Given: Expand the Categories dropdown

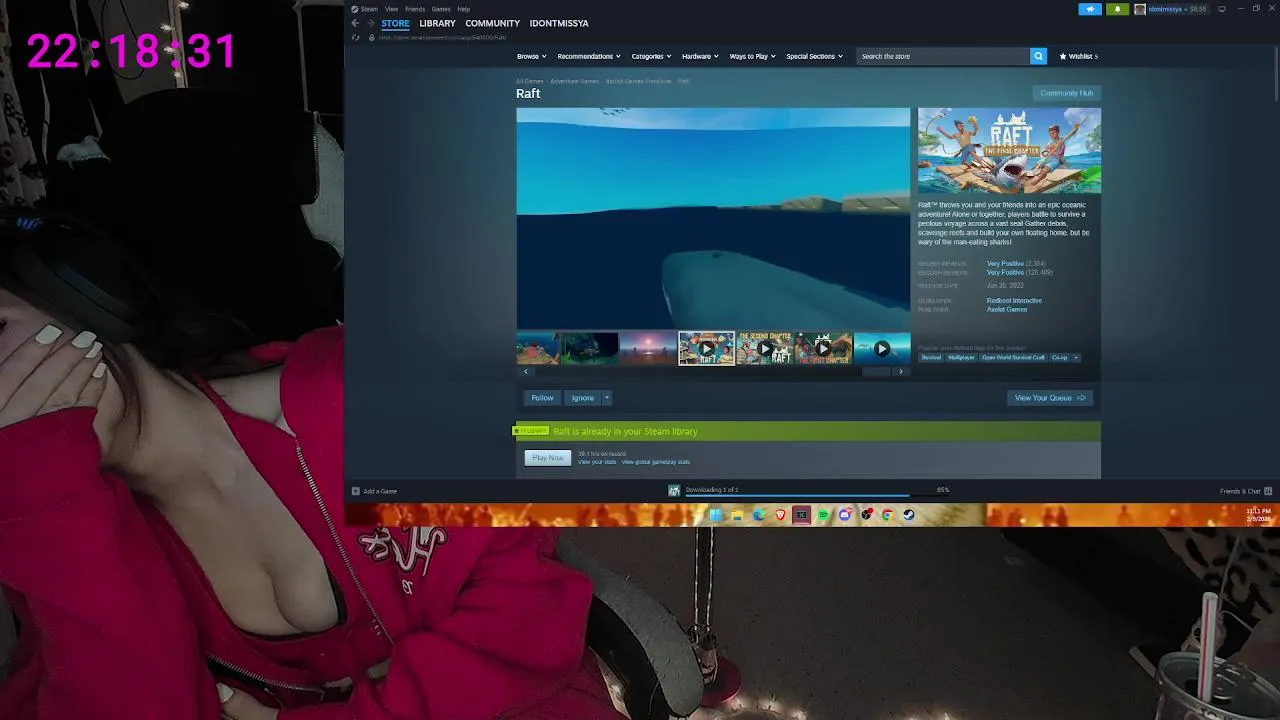Looking at the screenshot, I should 651,56.
